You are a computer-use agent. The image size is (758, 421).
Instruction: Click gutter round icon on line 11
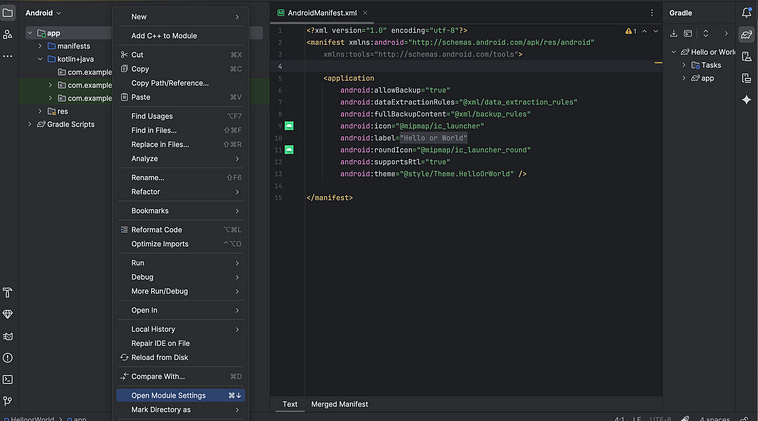[289, 149]
